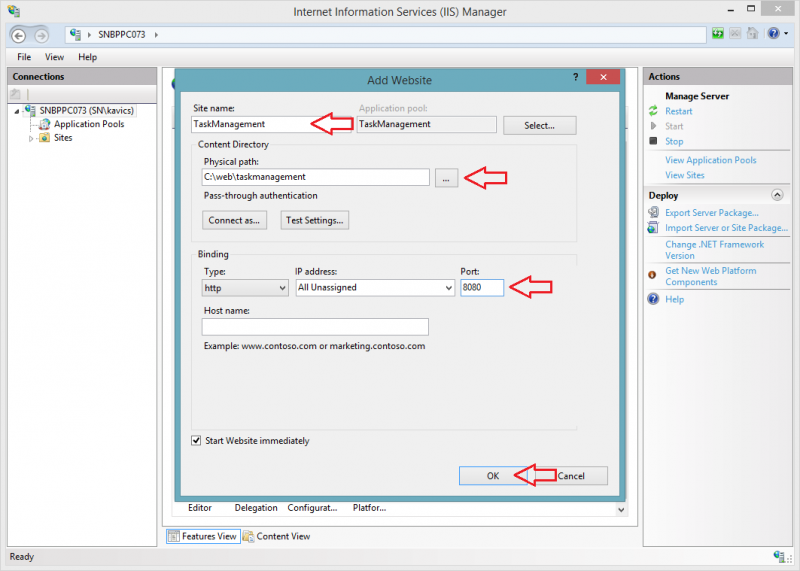Image resolution: width=800 pixels, height=571 pixels.
Task: Click the empty Host name field
Action: click(315, 327)
